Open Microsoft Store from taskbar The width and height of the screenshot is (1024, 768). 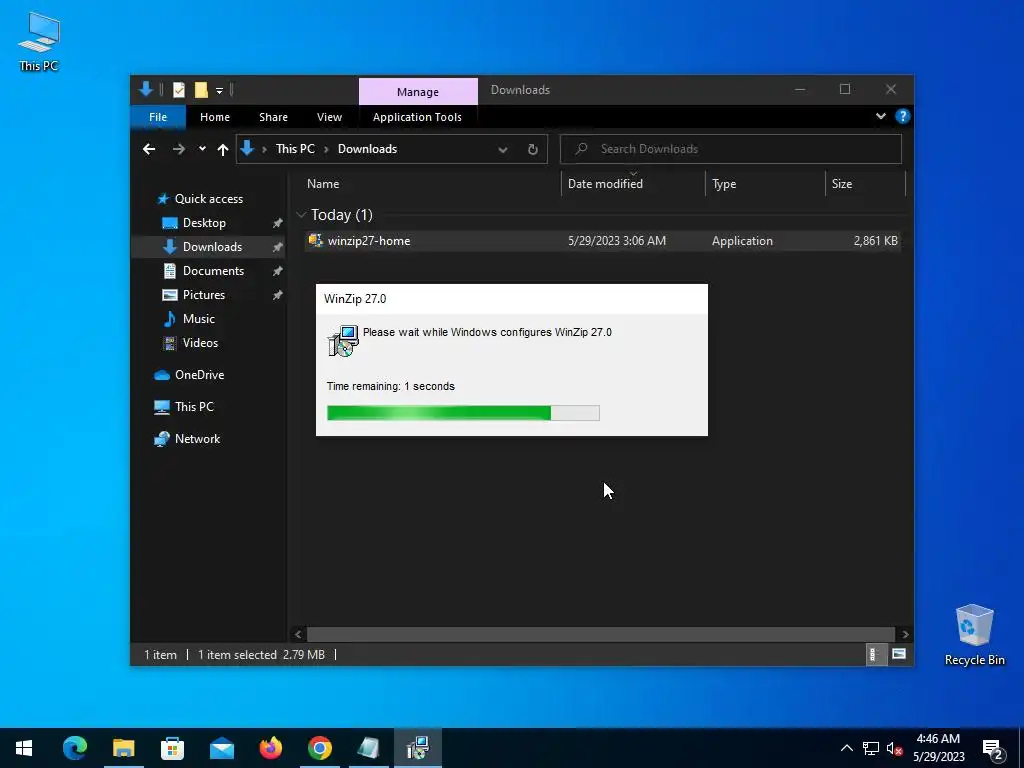(x=172, y=748)
